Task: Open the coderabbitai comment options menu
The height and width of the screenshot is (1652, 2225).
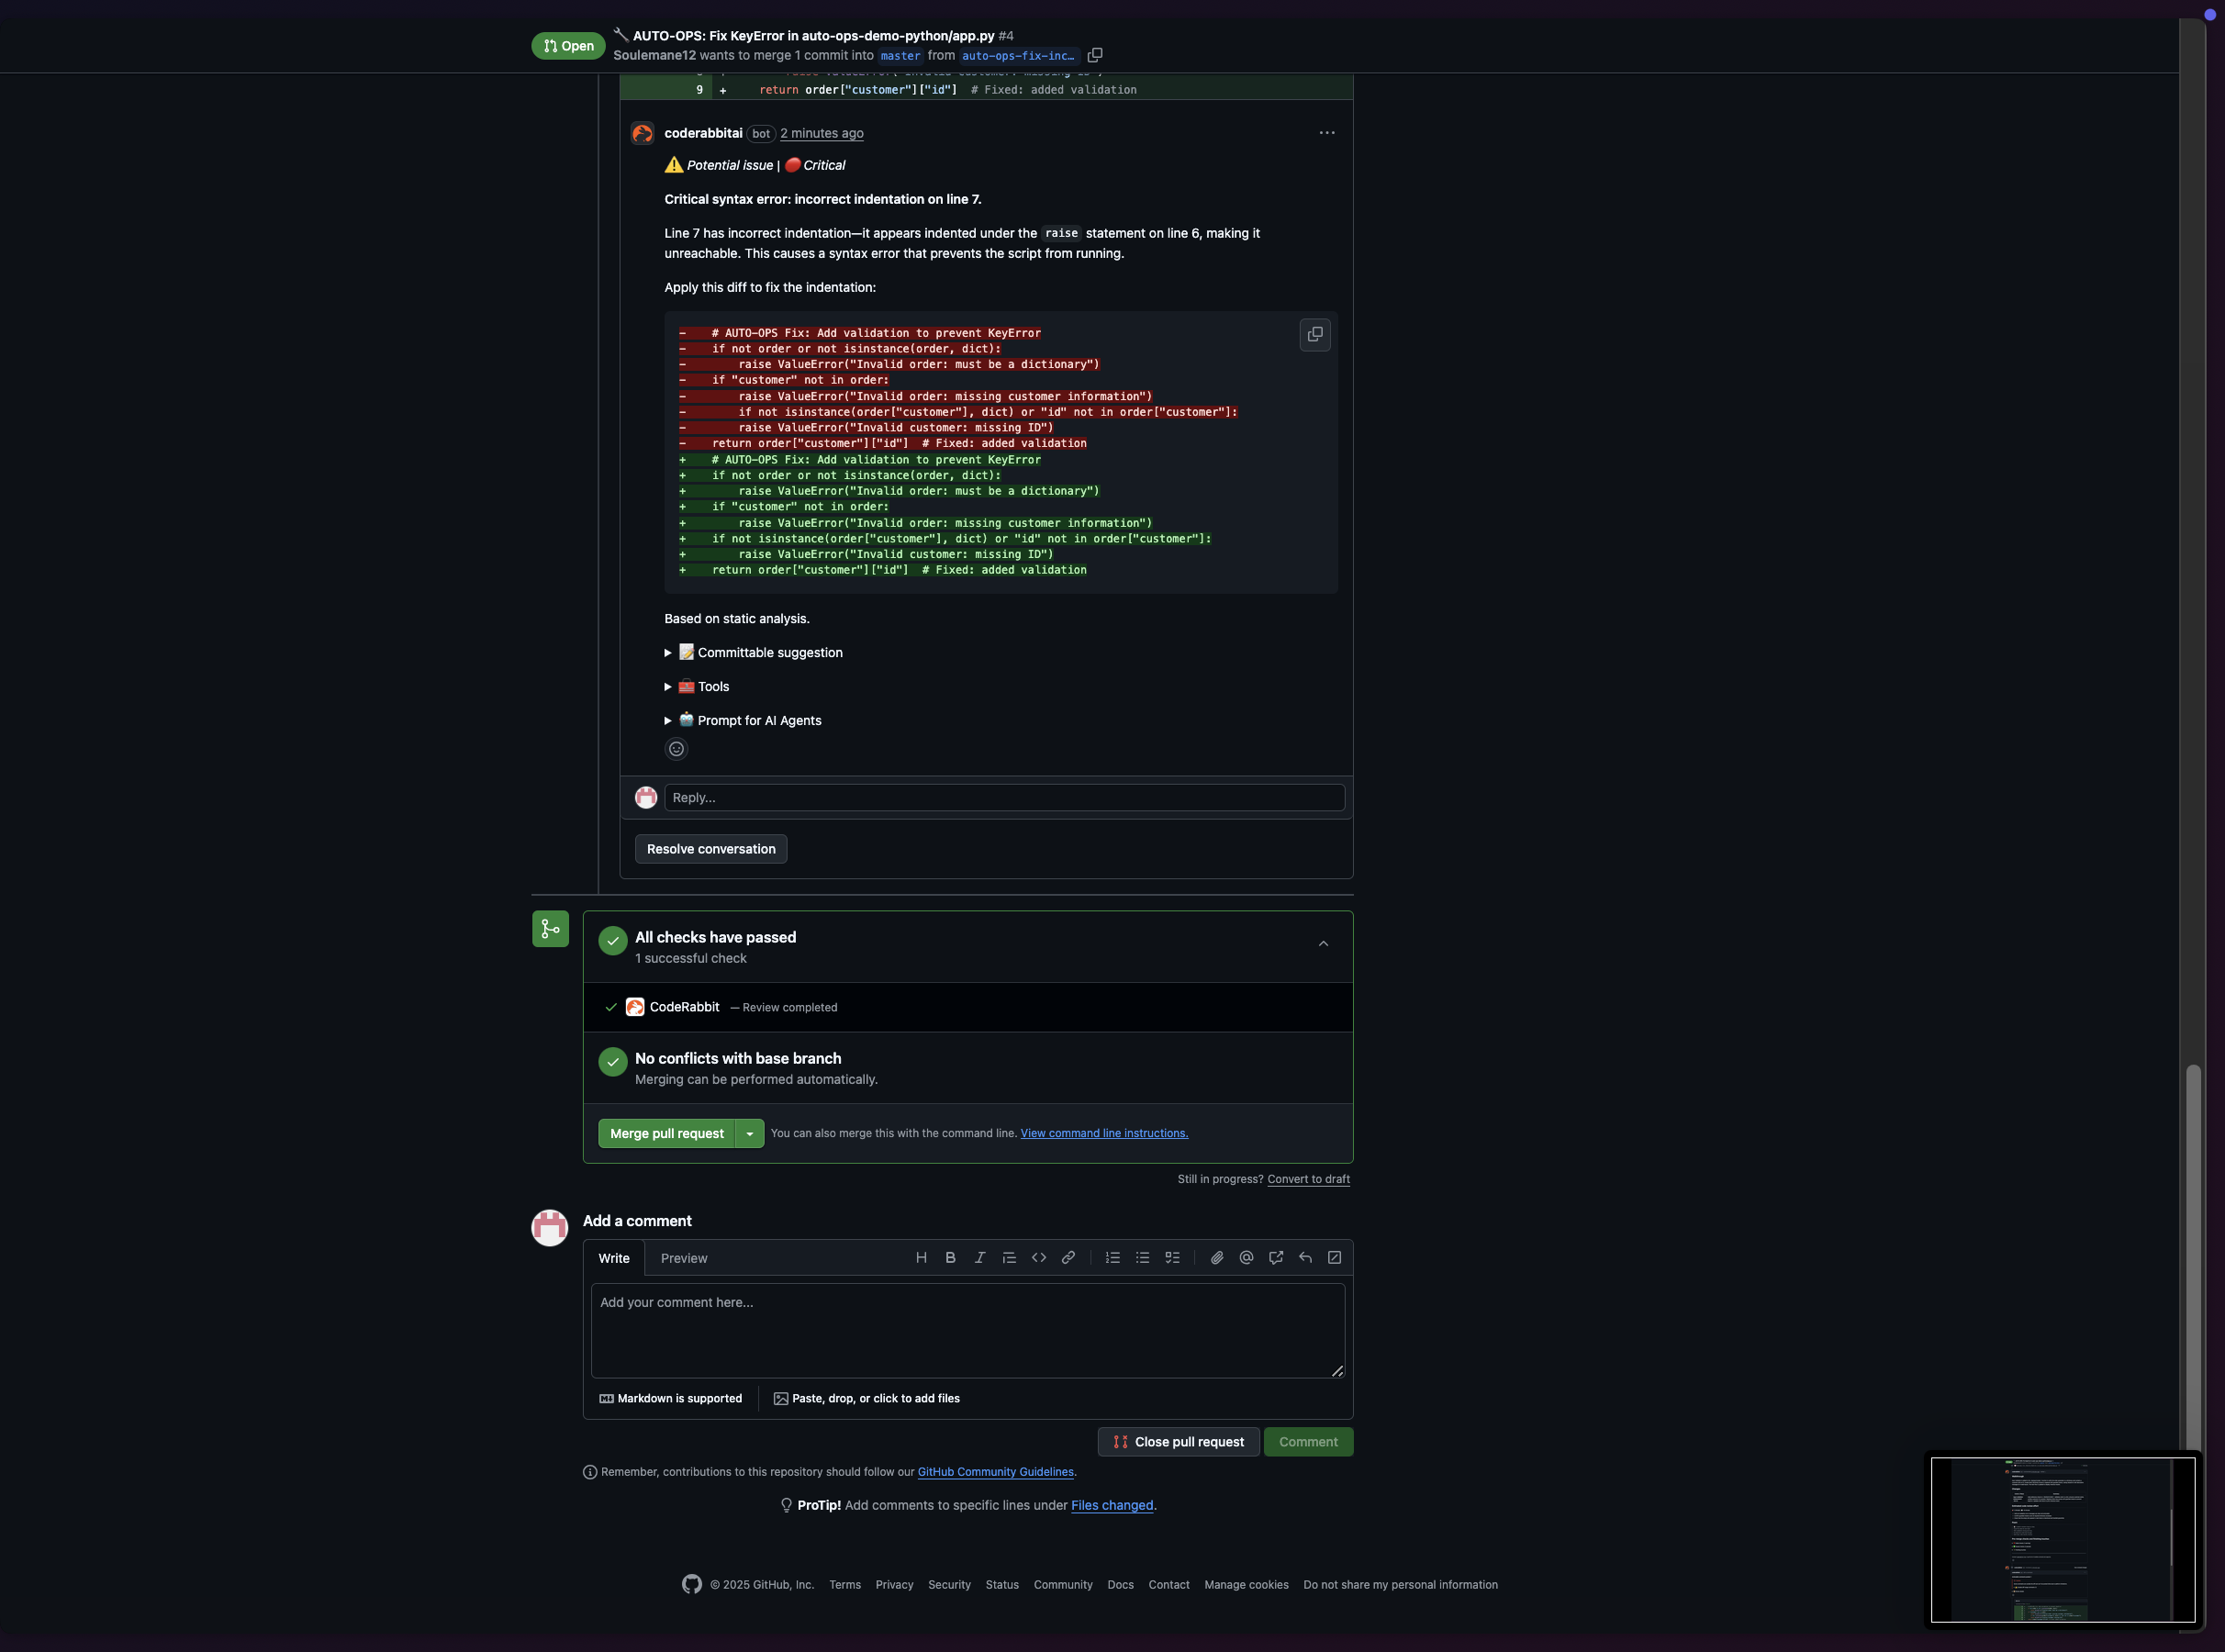Action: [x=1327, y=133]
